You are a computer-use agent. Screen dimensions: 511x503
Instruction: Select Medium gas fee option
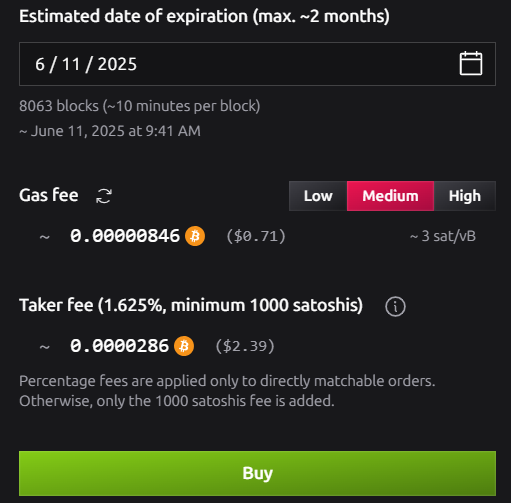tap(390, 196)
